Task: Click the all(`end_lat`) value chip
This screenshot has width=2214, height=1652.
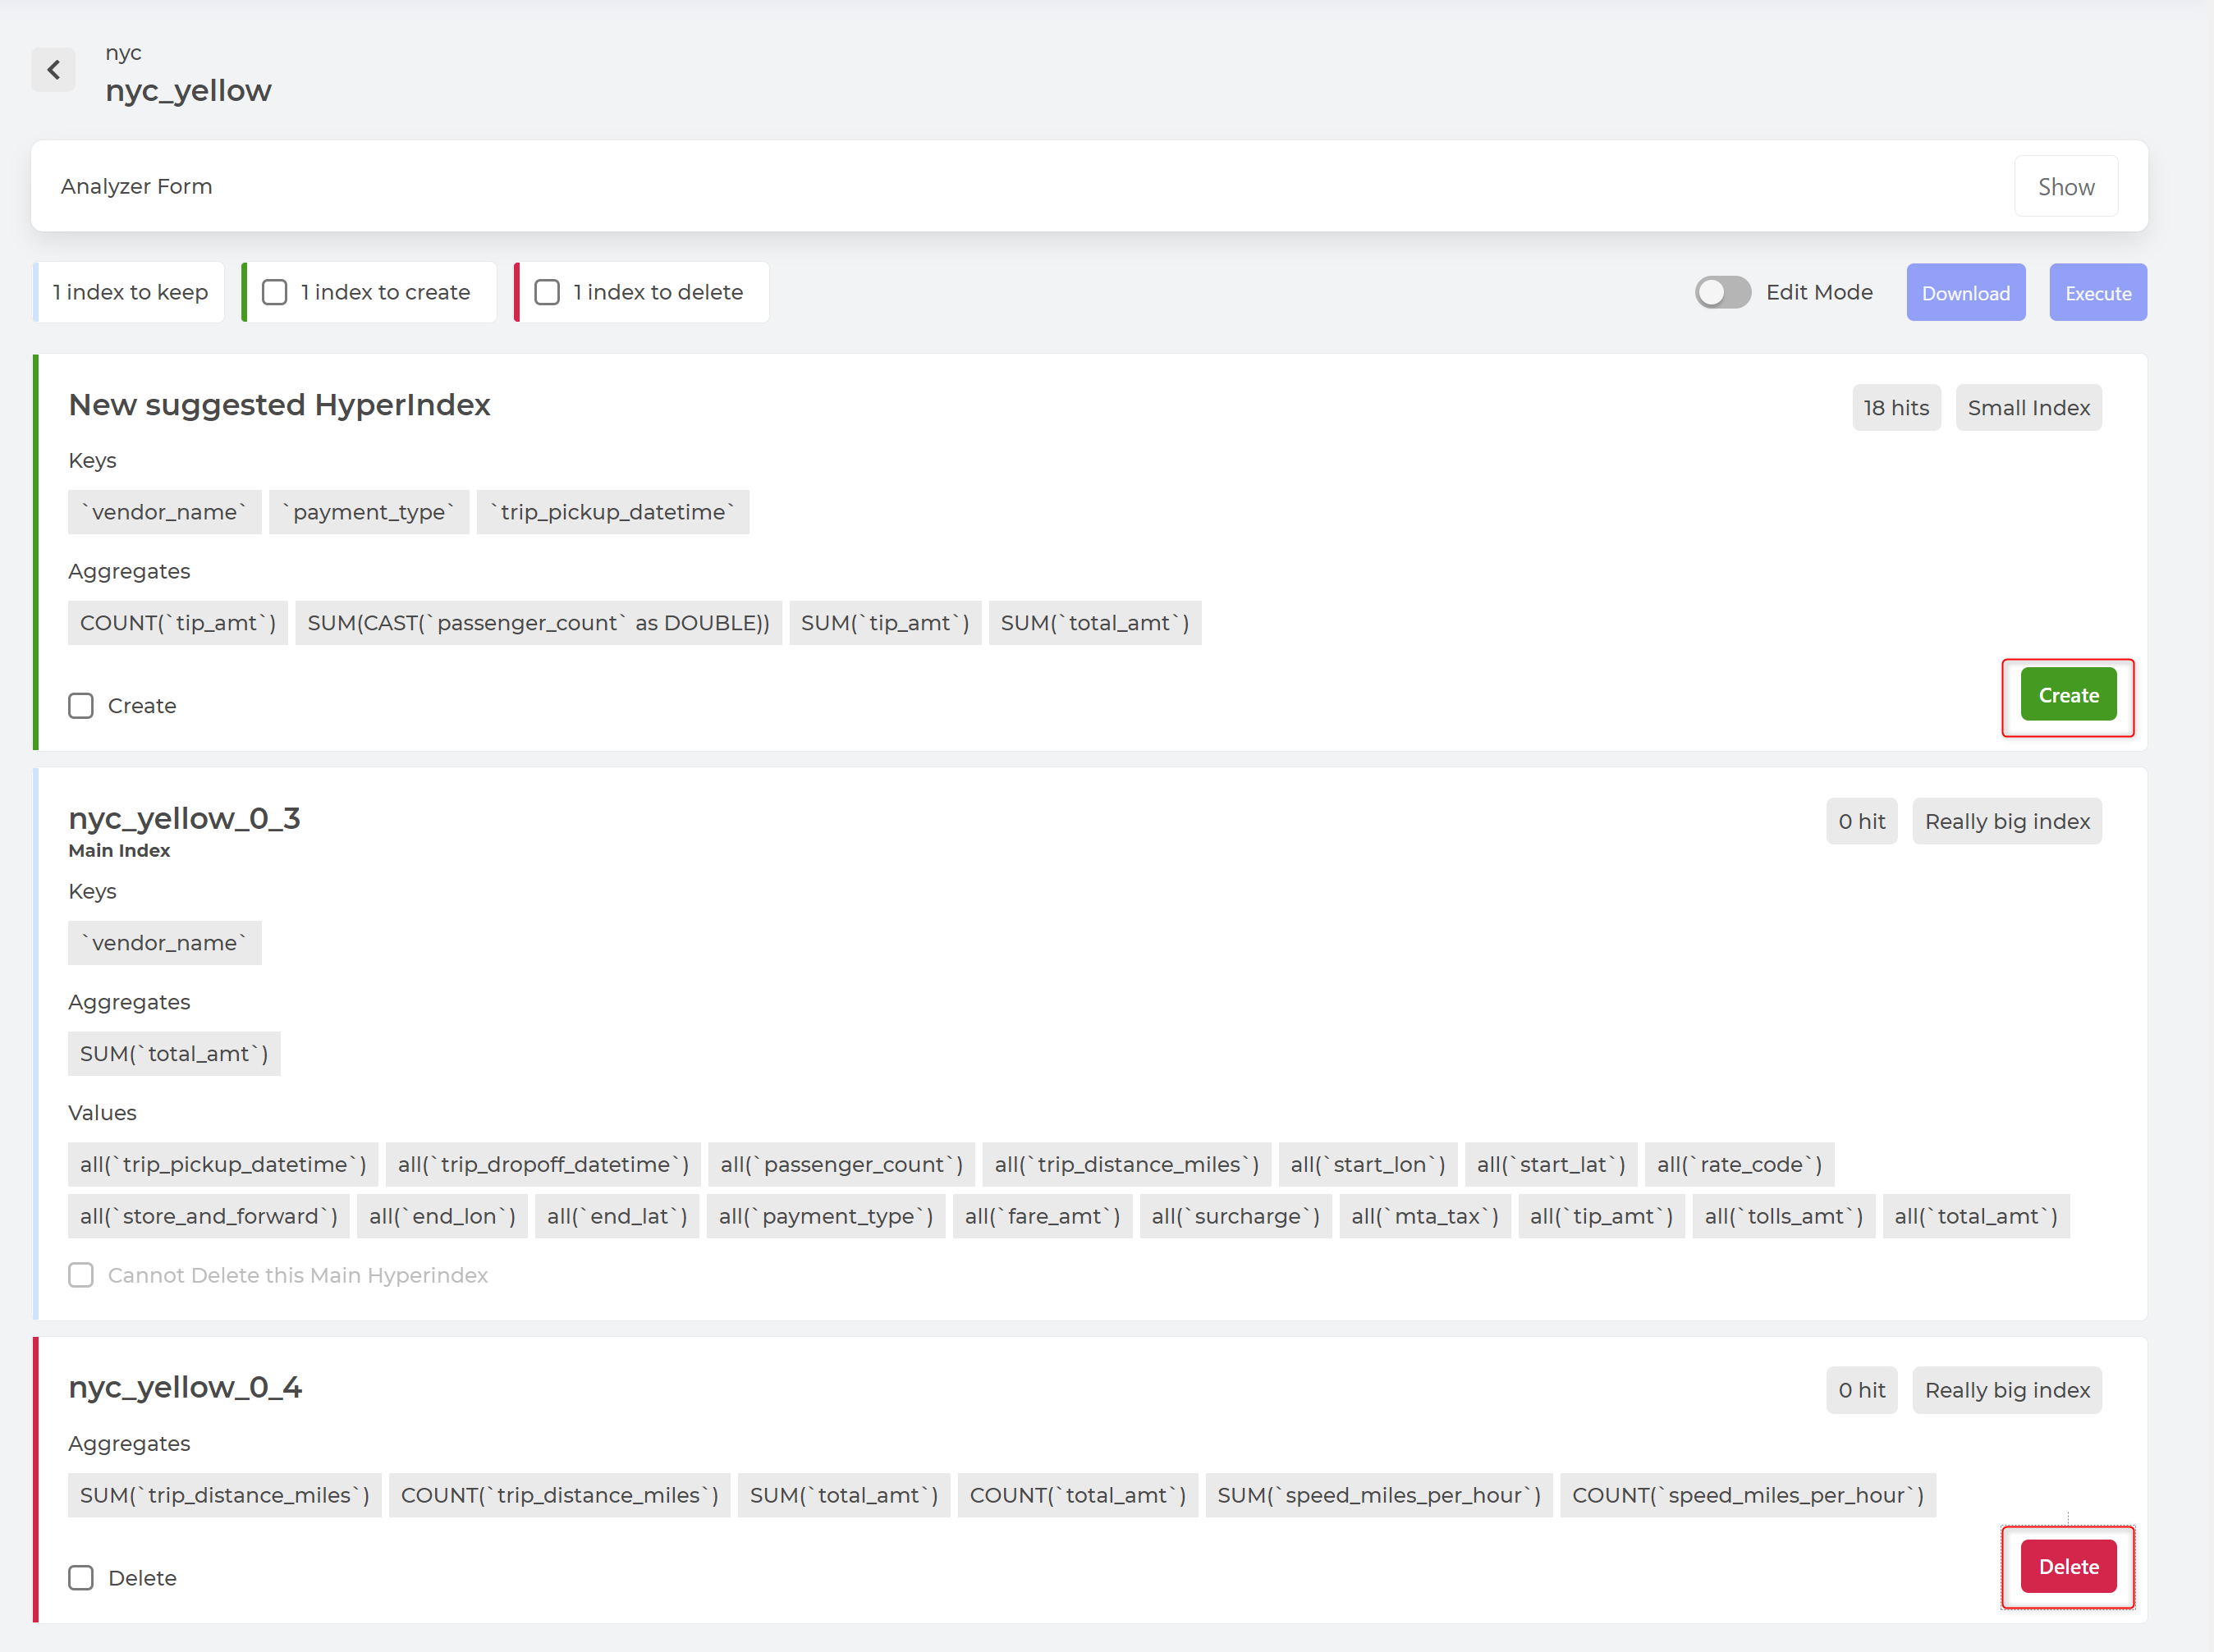Action: (617, 1216)
